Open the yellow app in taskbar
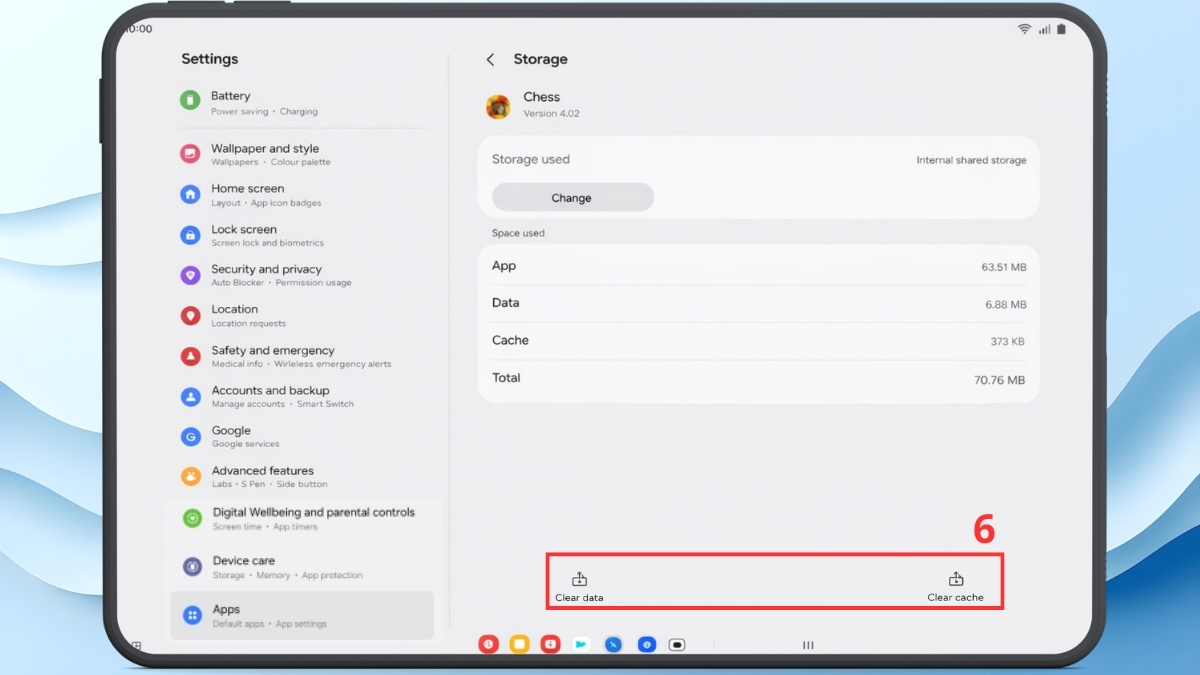 519,645
